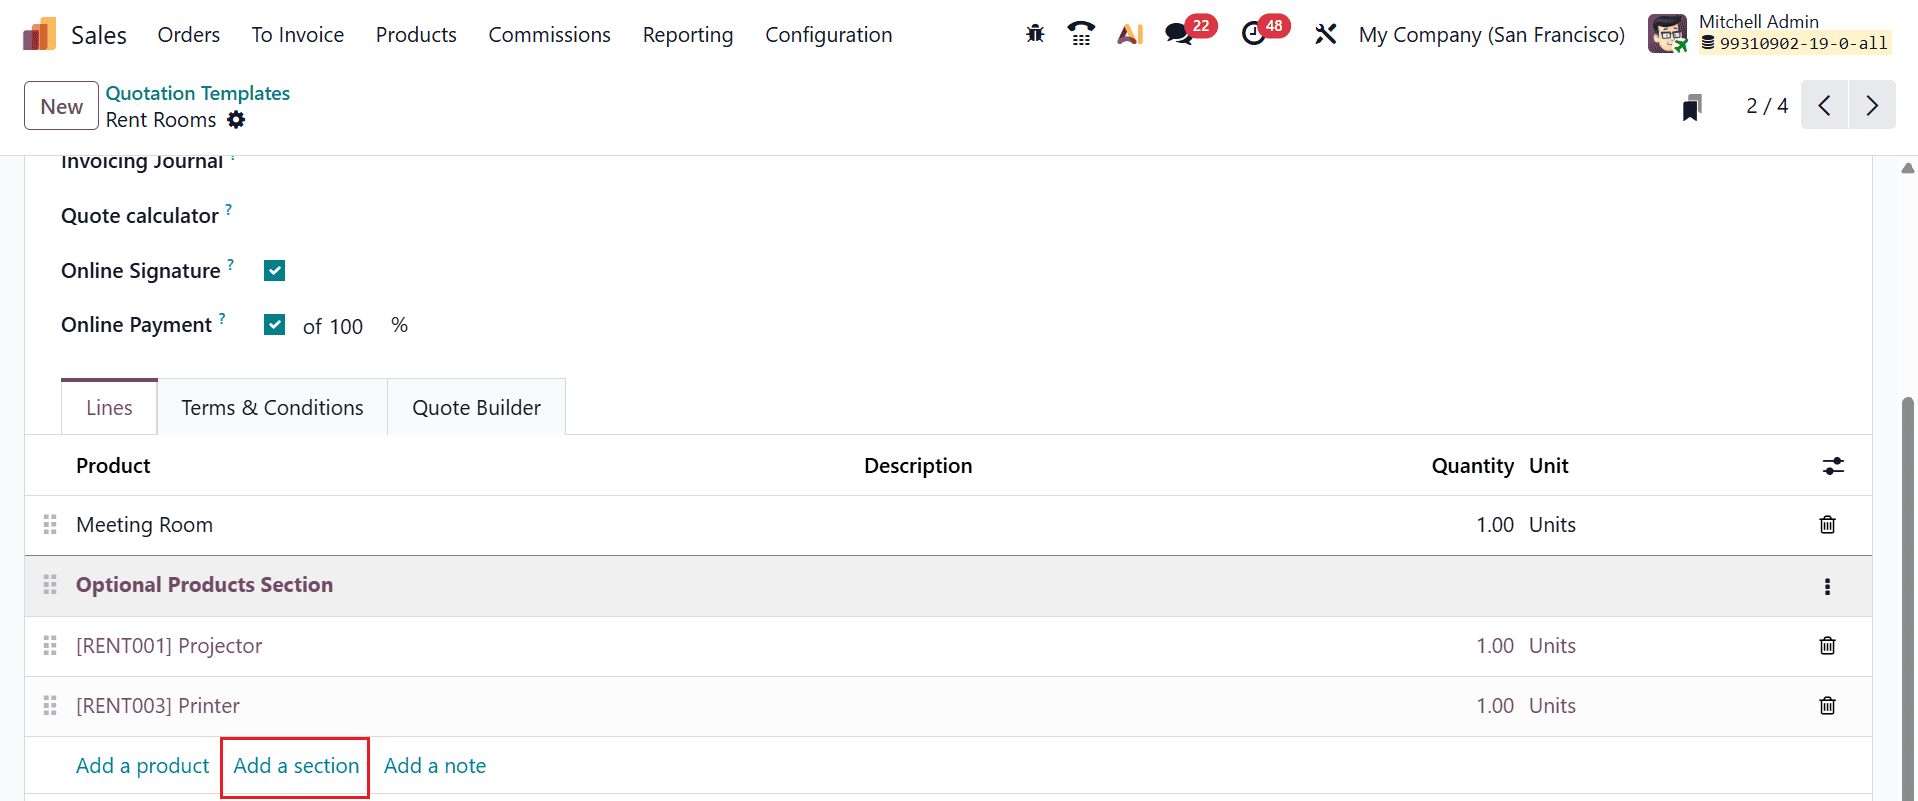Go to the next record with right chevron
This screenshot has width=1918, height=801.
1871,105
